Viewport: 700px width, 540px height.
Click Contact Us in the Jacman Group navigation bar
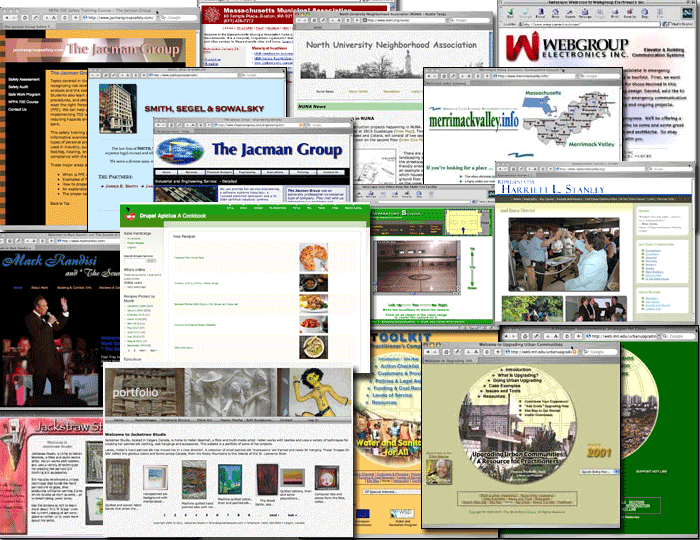click(331, 172)
